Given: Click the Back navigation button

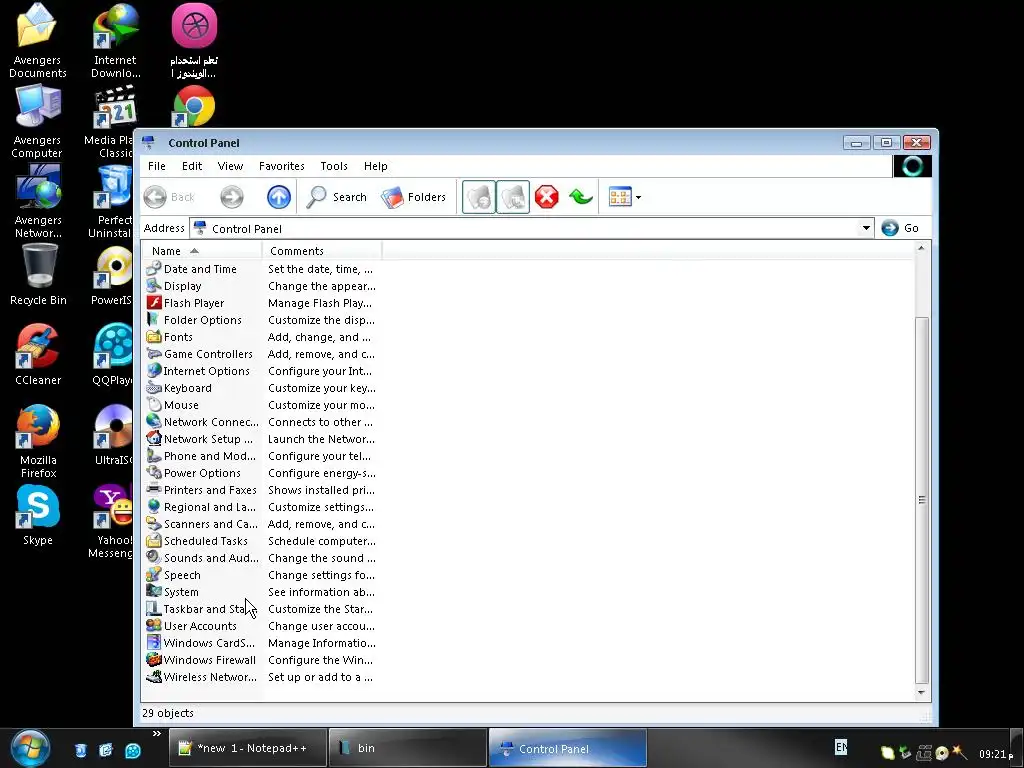Looking at the screenshot, I should pos(169,197).
